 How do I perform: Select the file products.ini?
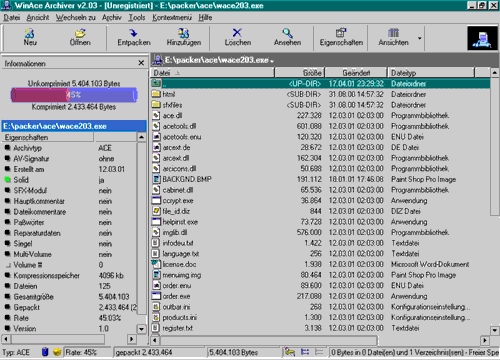click(x=180, y=317)
